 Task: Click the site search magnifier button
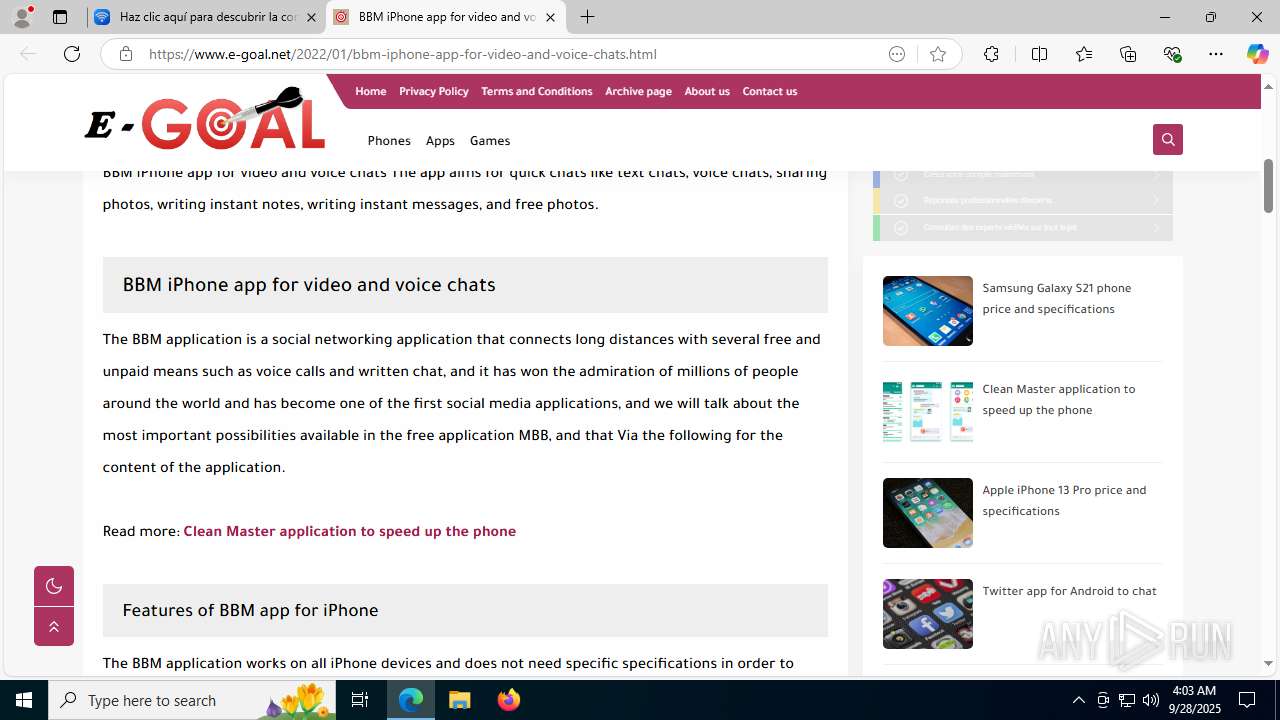[x=1168, y=139]
